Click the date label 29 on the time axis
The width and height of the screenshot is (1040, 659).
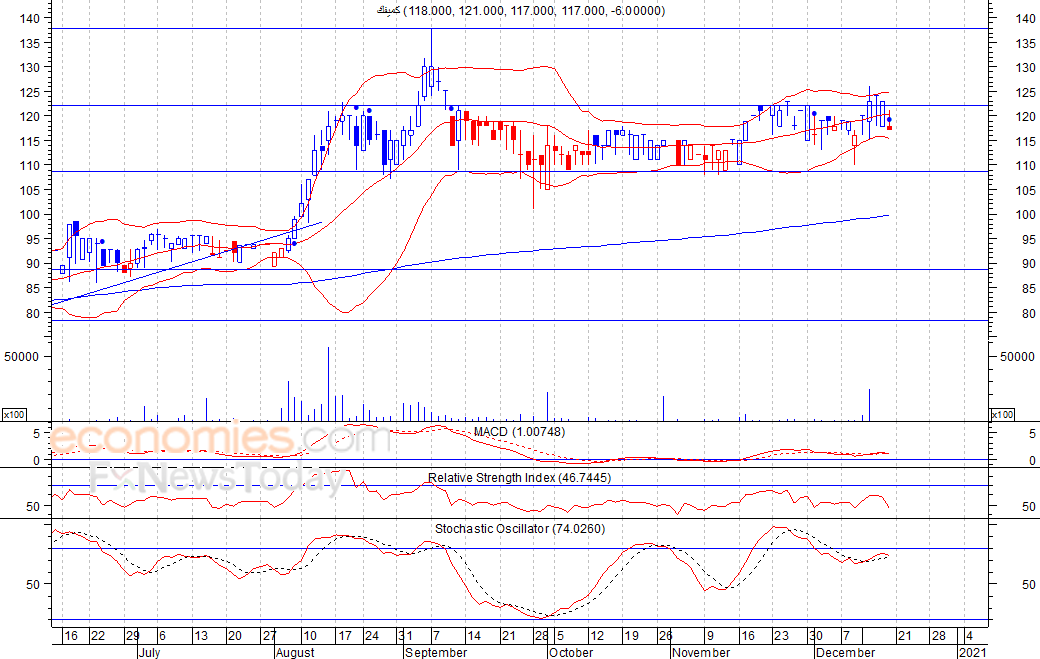pyautogui.click(x=133, y=636)
